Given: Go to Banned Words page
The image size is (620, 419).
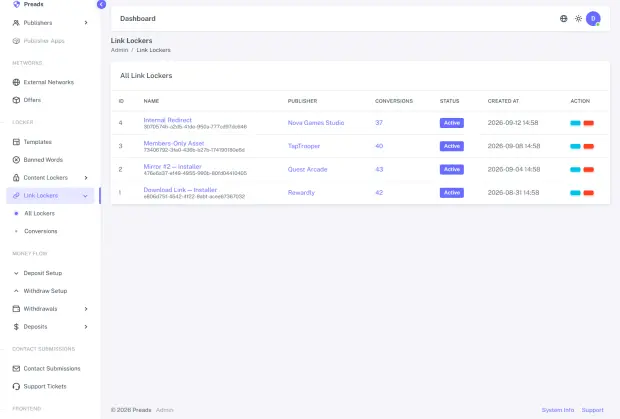Looking at the screenshot, I should [43, 160].
